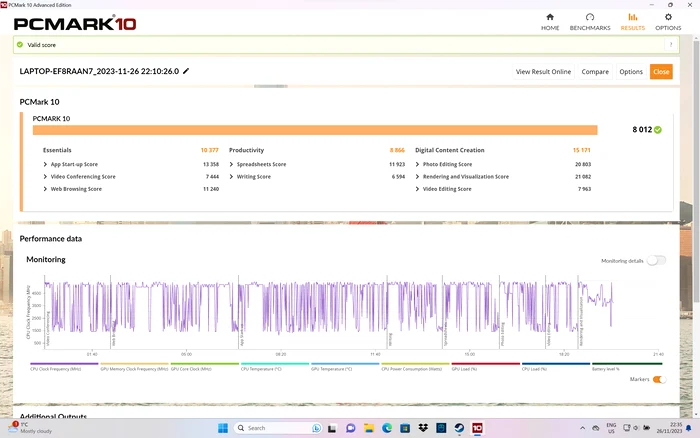Toggle Battery level legend
This screenshot has height=438, width=700.
click(626, 367)
